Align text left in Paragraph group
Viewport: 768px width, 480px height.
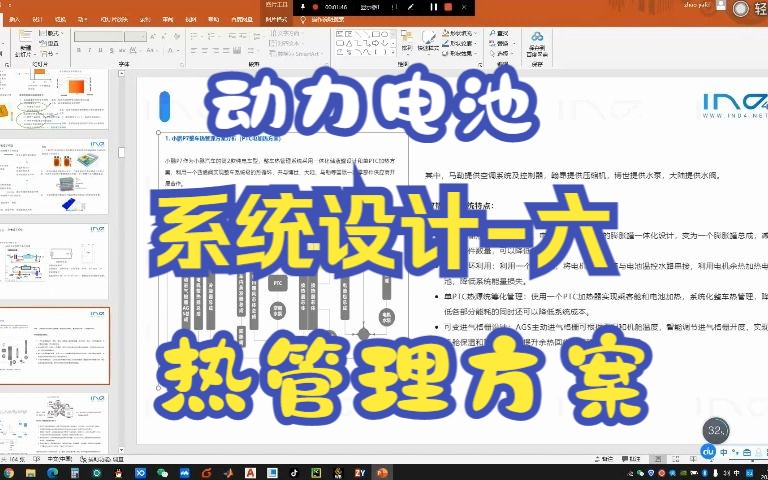194,50
